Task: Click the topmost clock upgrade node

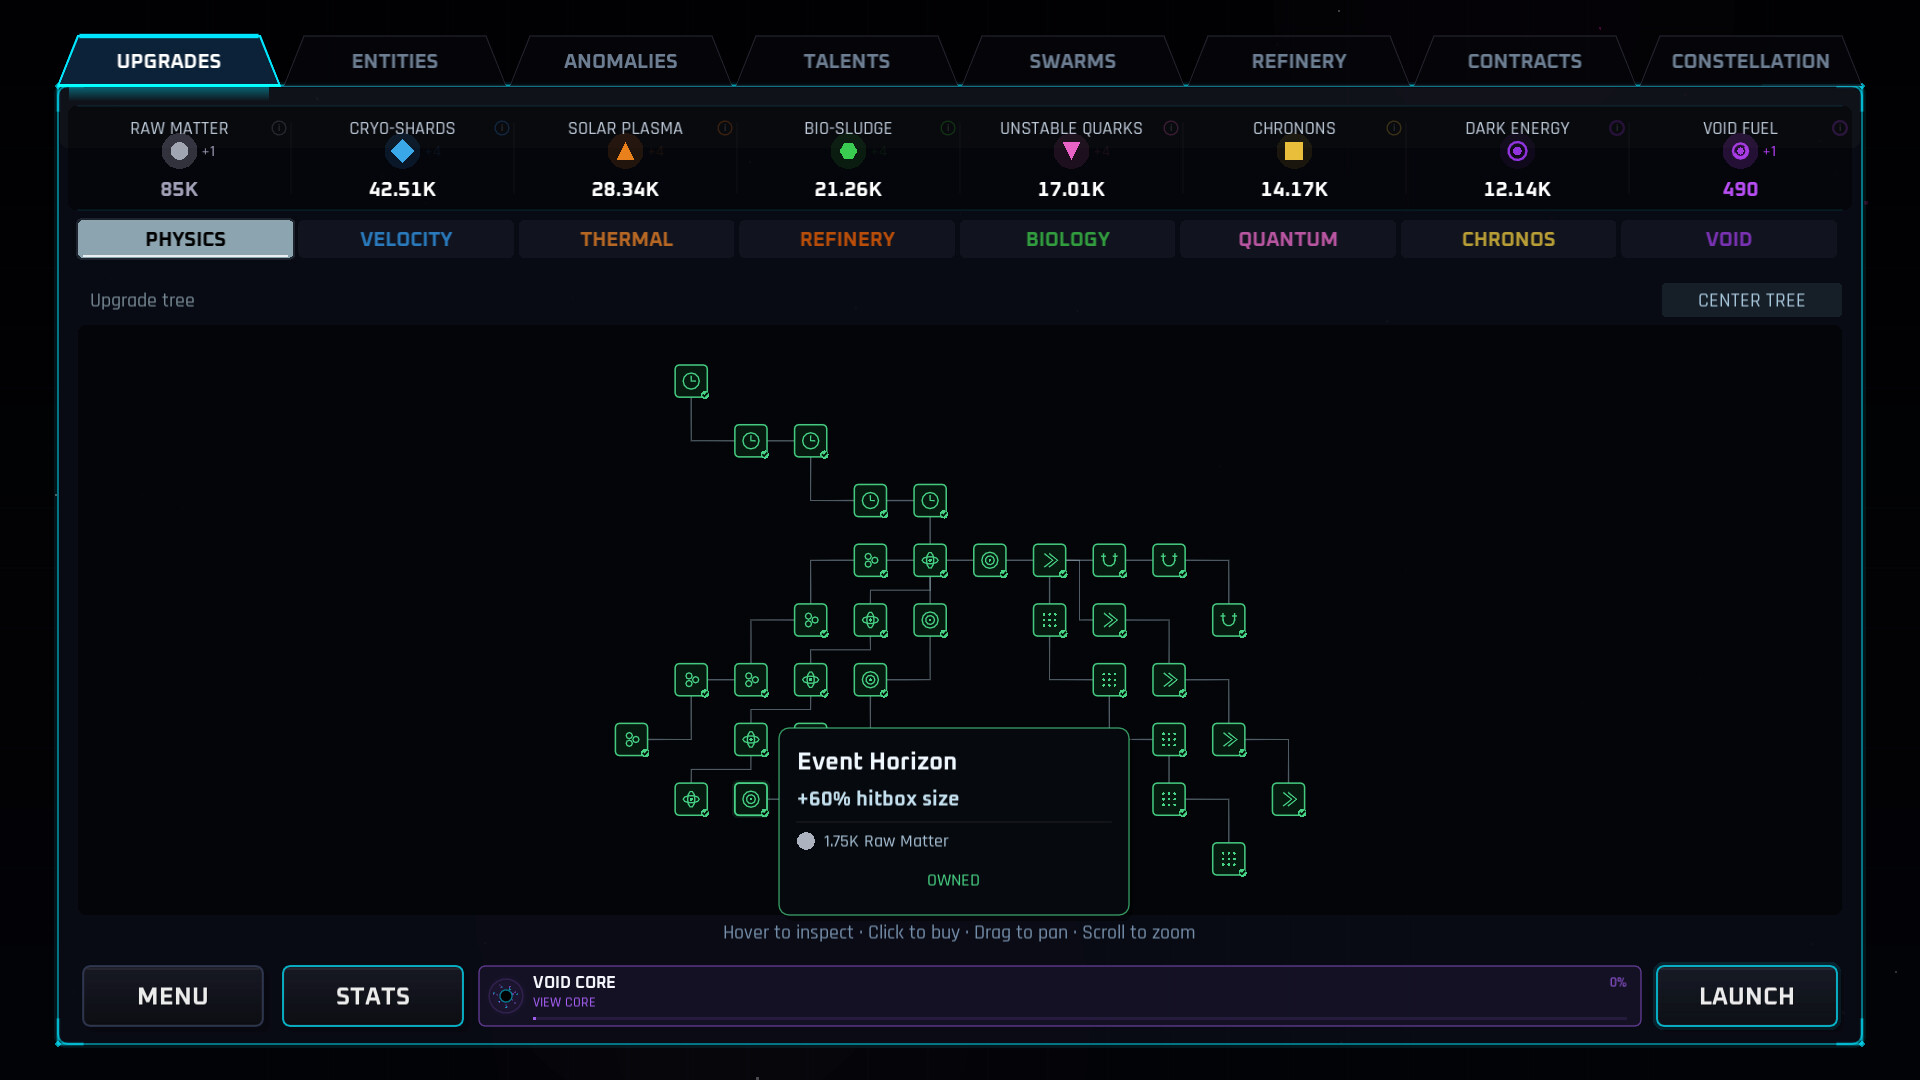Action: pos(691,381)
